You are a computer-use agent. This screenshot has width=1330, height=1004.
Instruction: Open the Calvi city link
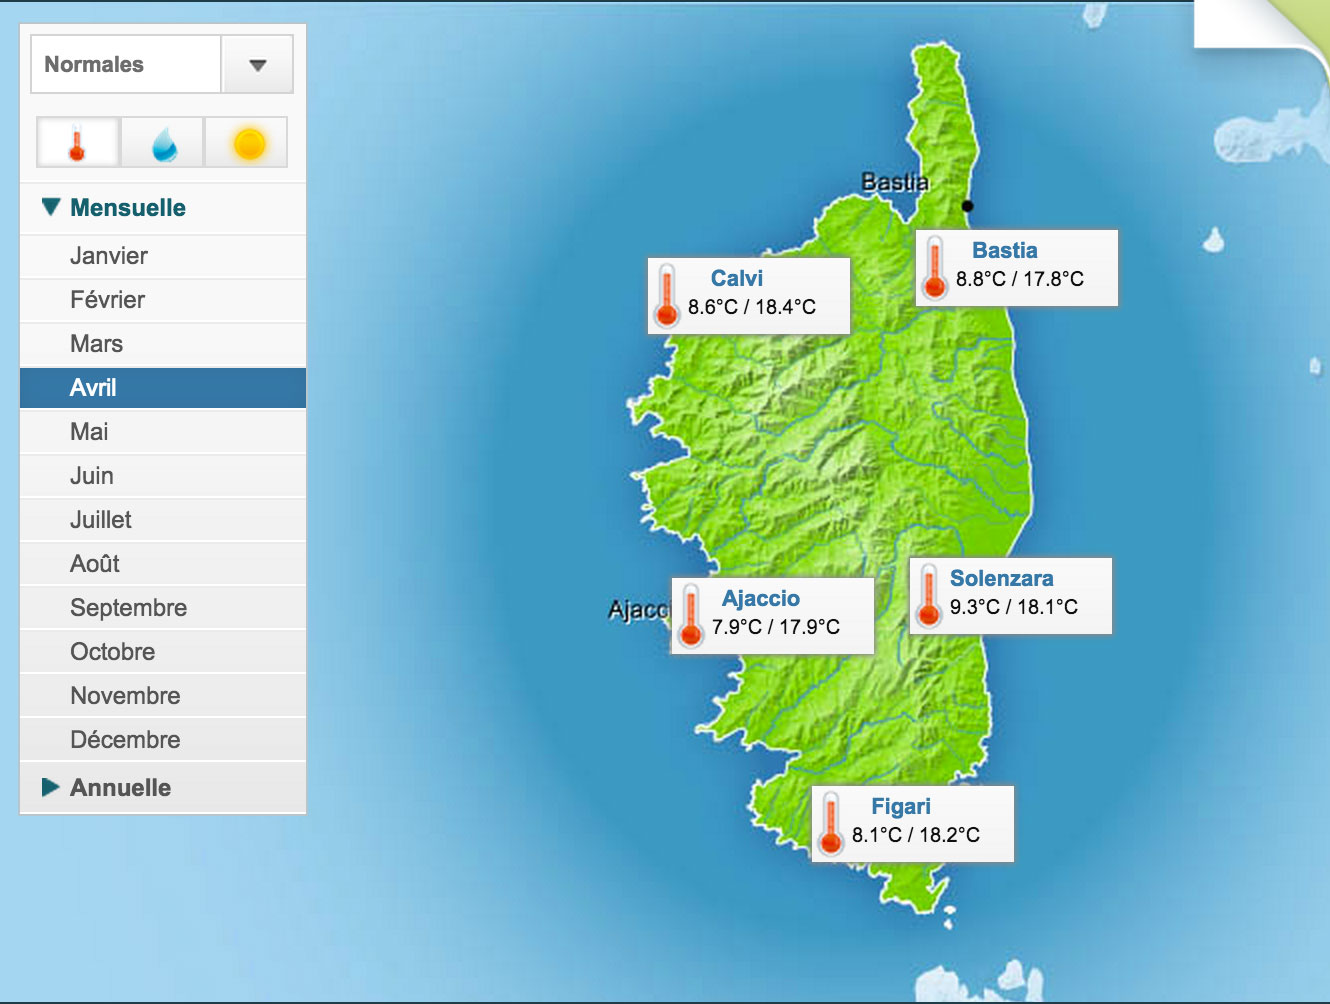737,278
